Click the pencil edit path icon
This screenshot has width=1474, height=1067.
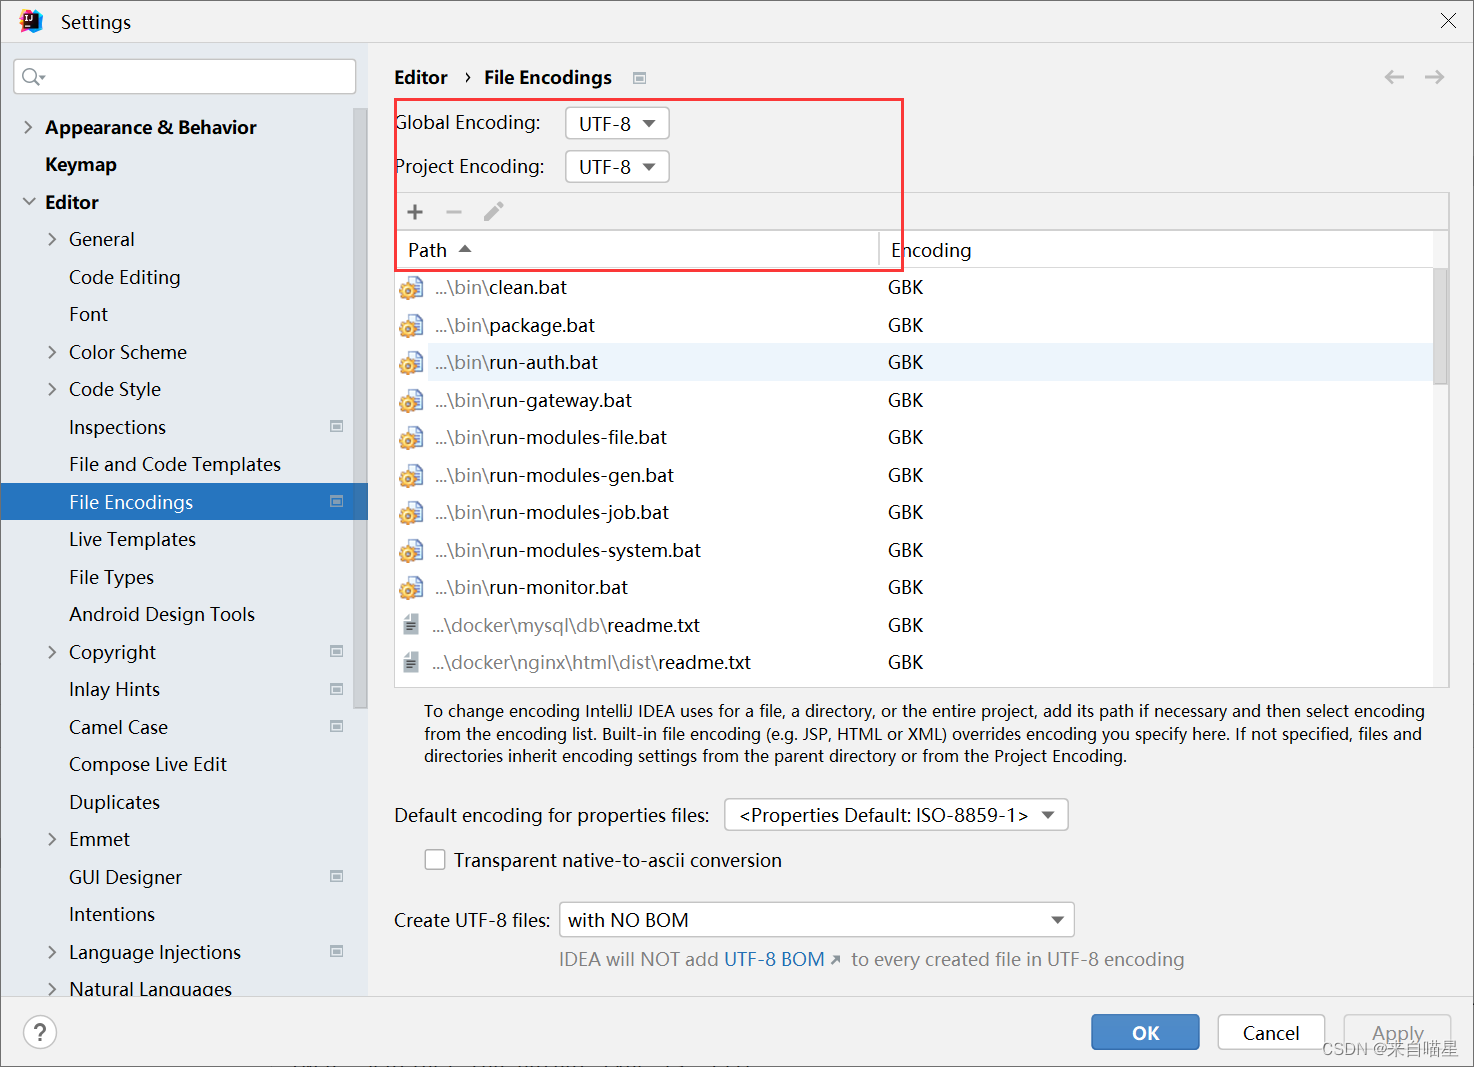[492, 211]
